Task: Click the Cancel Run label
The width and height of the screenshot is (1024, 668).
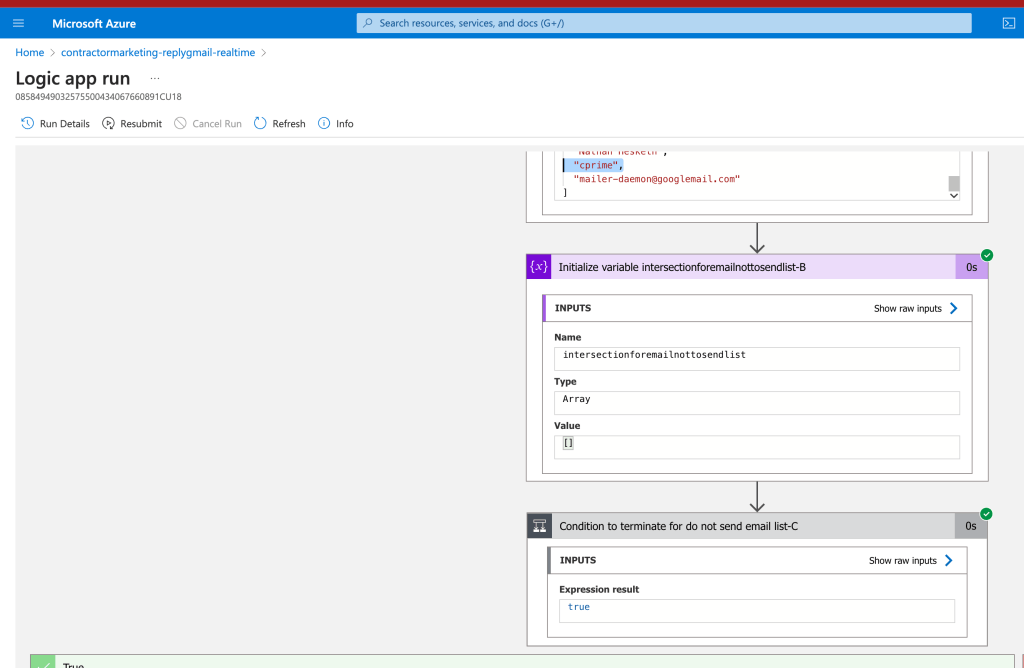Action: pyautogui.click(x=217, y=123)
